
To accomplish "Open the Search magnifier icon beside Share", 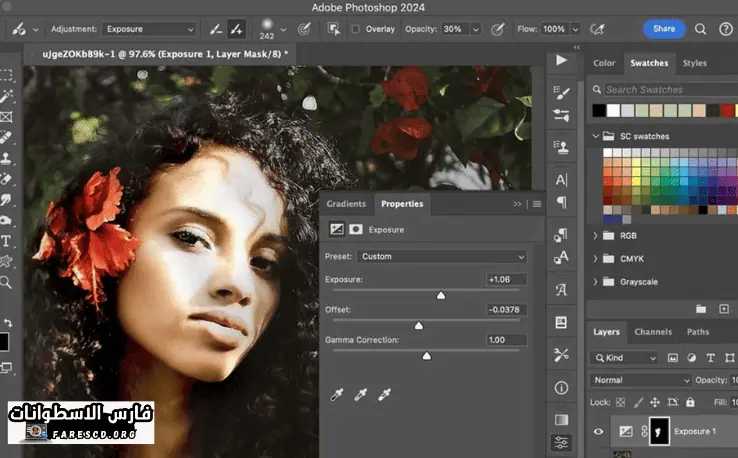I will pyautogui.click(x=699, y=29).
